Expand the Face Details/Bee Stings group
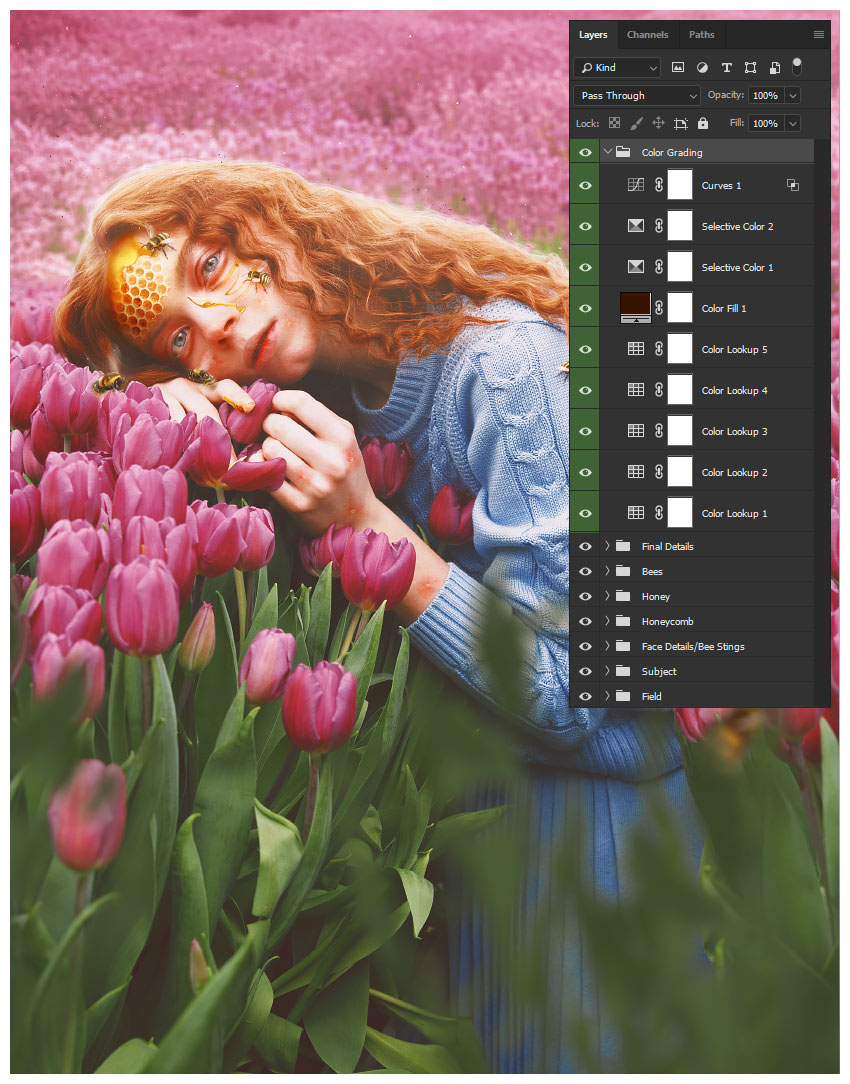 (607, 646)
